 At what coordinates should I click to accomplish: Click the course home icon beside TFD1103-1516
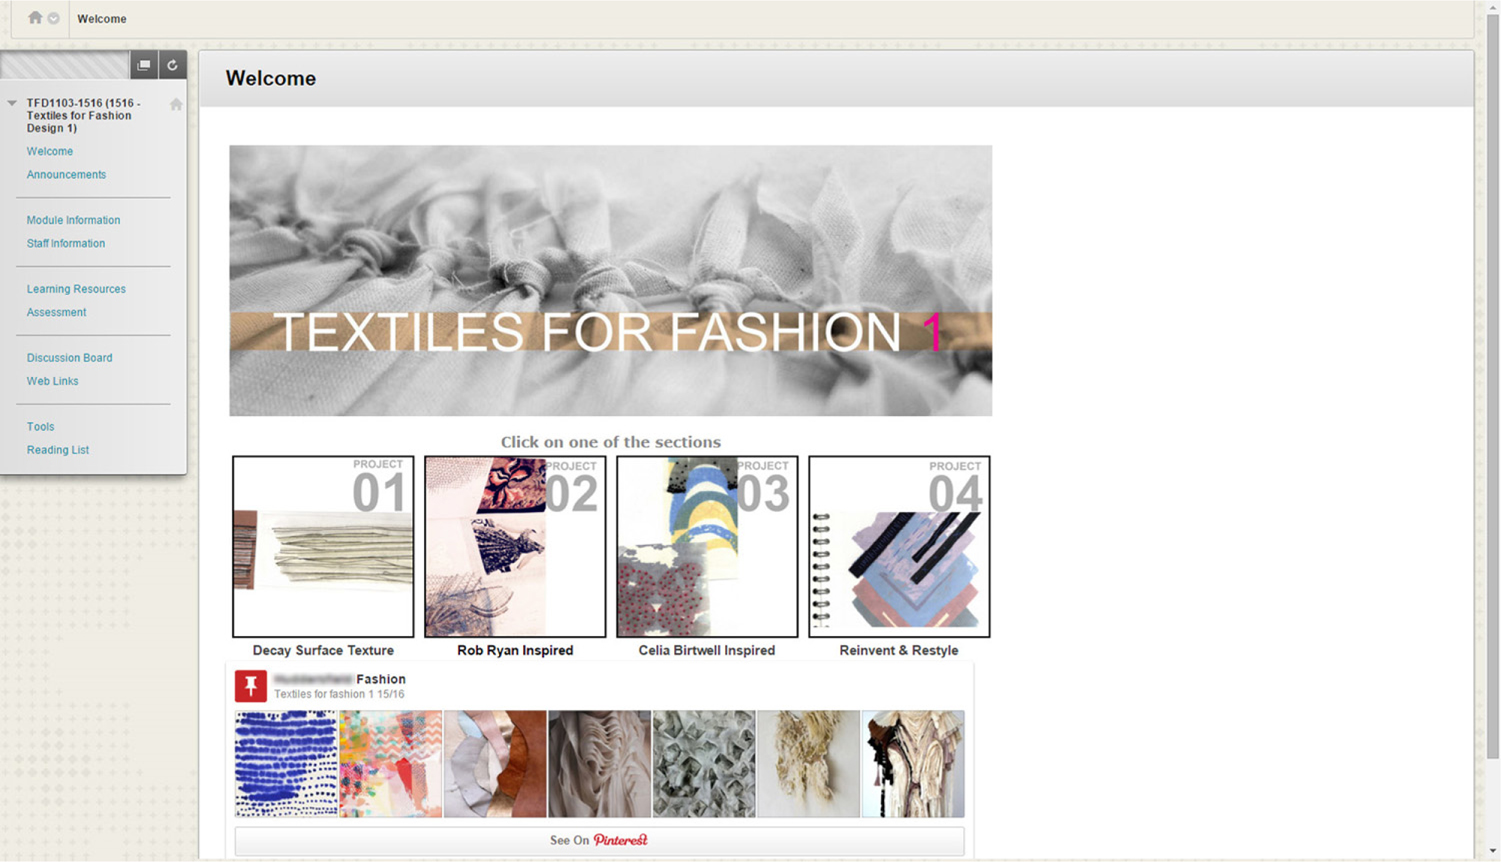point(176,104)
